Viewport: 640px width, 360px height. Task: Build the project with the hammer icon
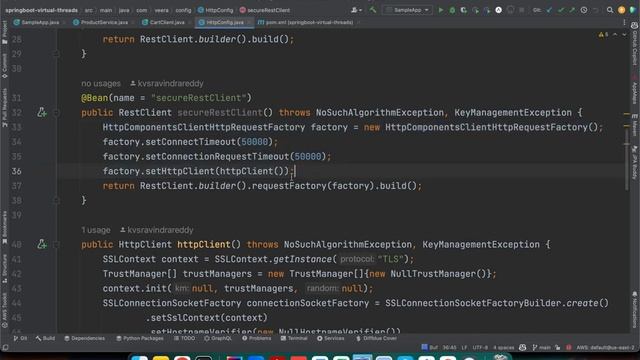coord(373,10)
